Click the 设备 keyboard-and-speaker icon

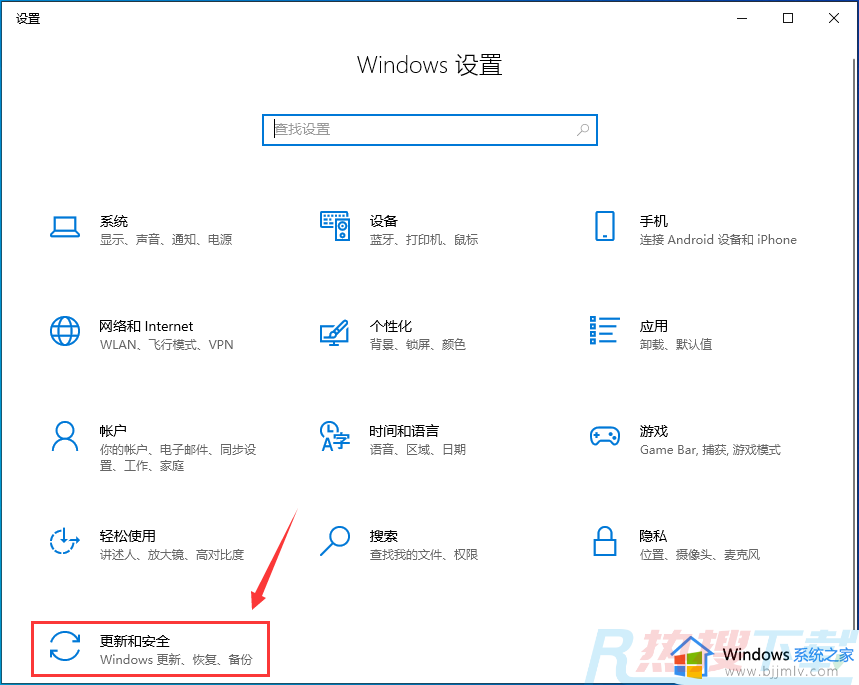click(335, 226)
